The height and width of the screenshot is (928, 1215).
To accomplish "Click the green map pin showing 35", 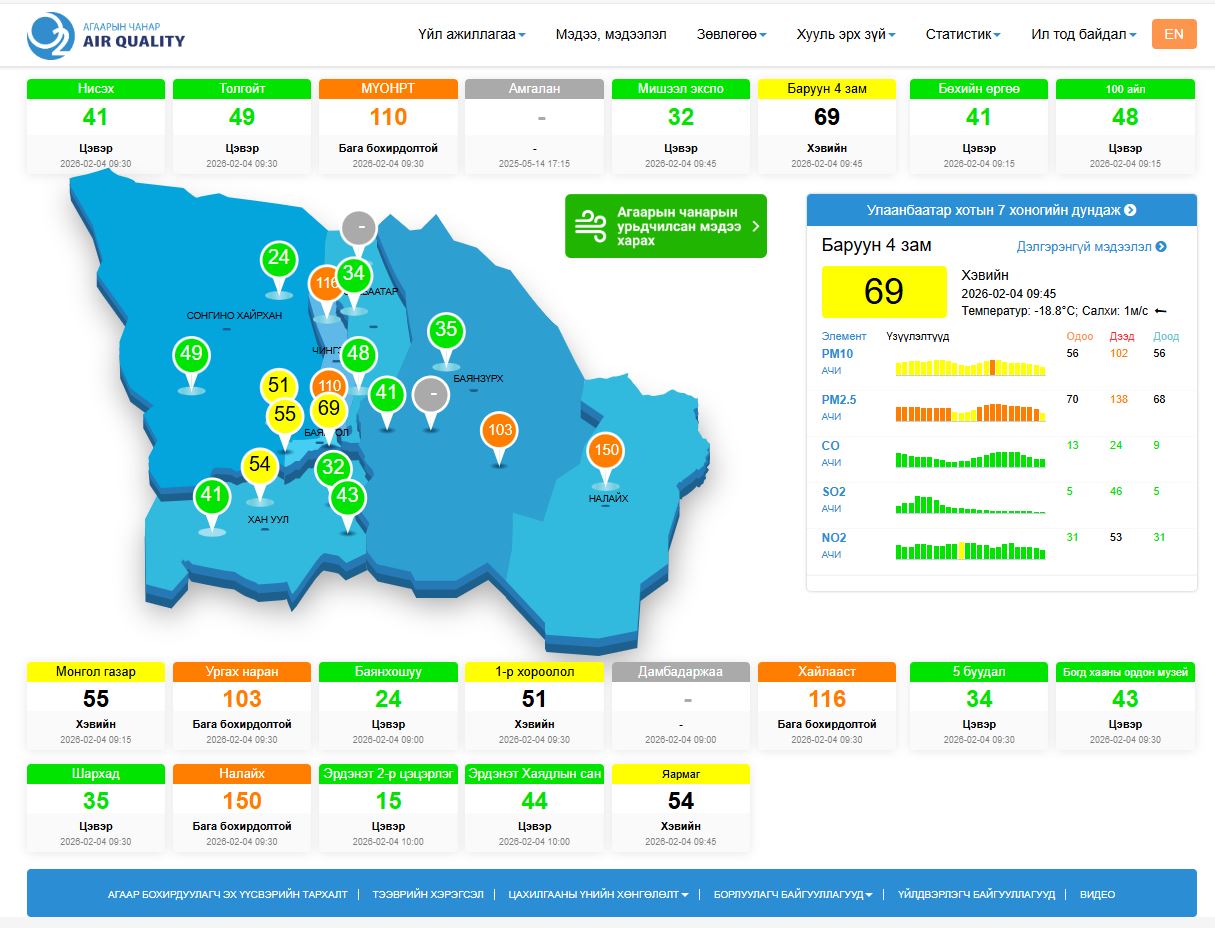I will [x=446, y=330].
